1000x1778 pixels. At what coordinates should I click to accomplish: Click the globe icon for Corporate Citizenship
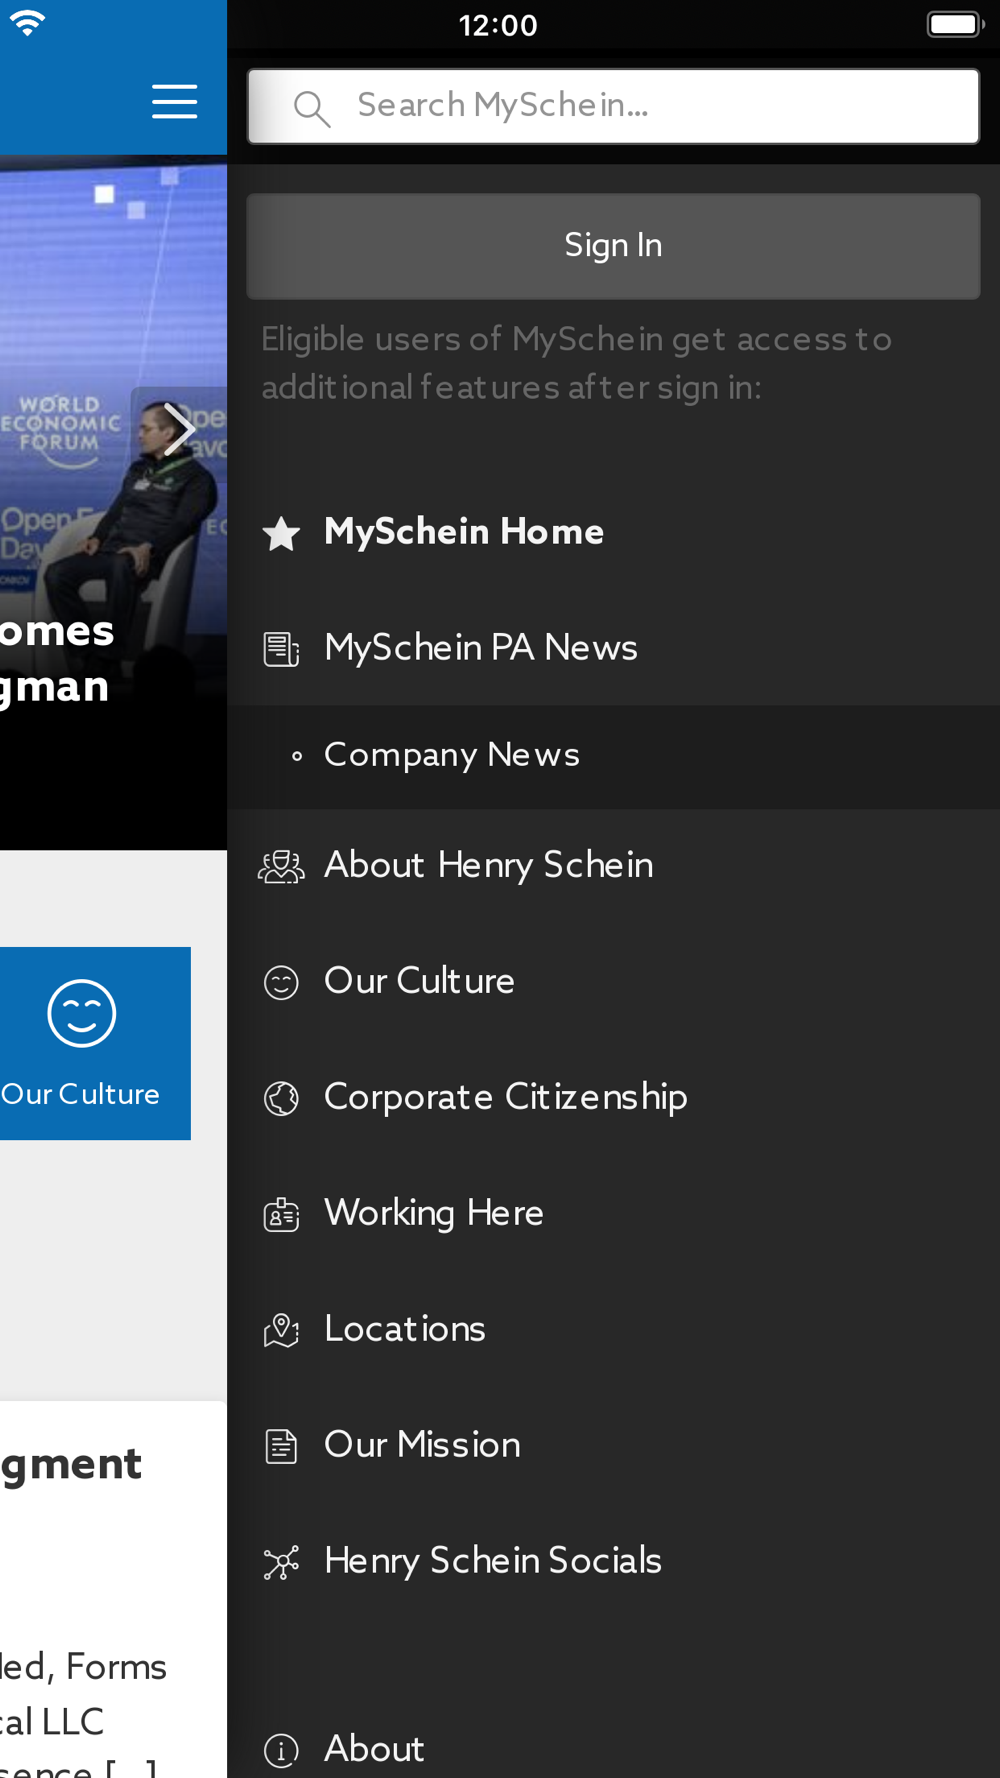pos(281,1098)
